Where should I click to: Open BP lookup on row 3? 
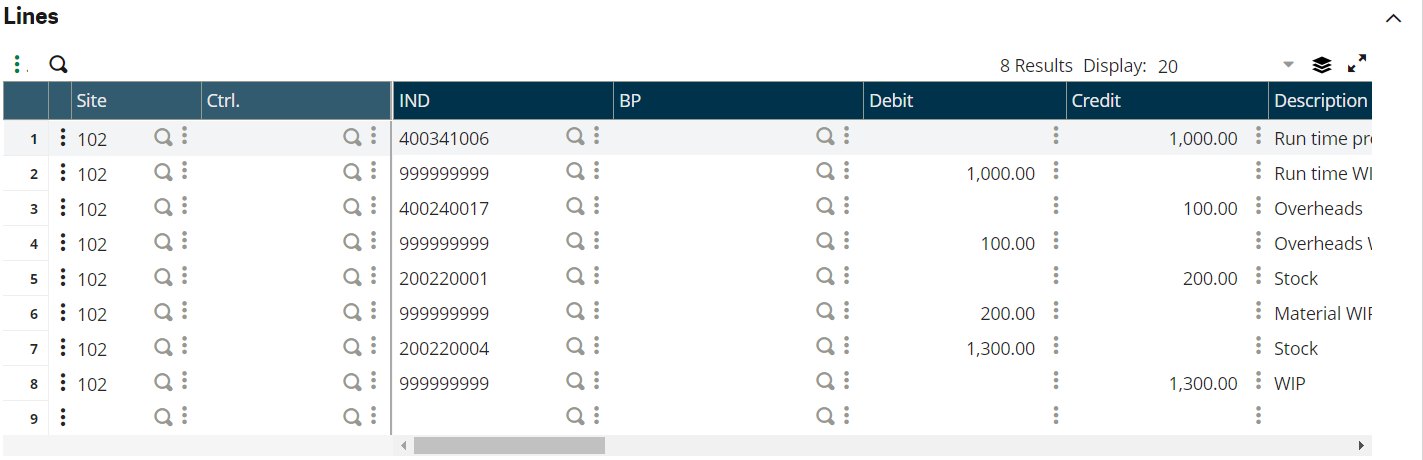[x=825, y=208]
